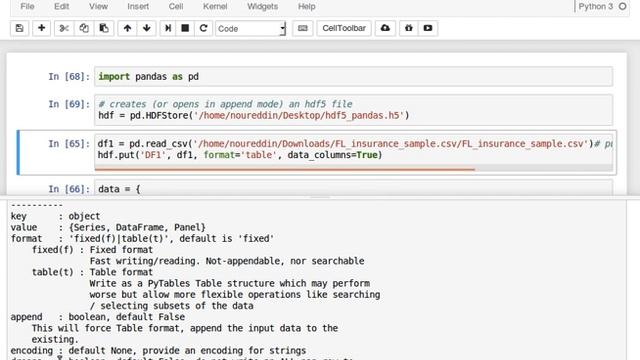Open the command palette keyboard icon
Viewport: 640px width, 360px height.
click(302, 28)
